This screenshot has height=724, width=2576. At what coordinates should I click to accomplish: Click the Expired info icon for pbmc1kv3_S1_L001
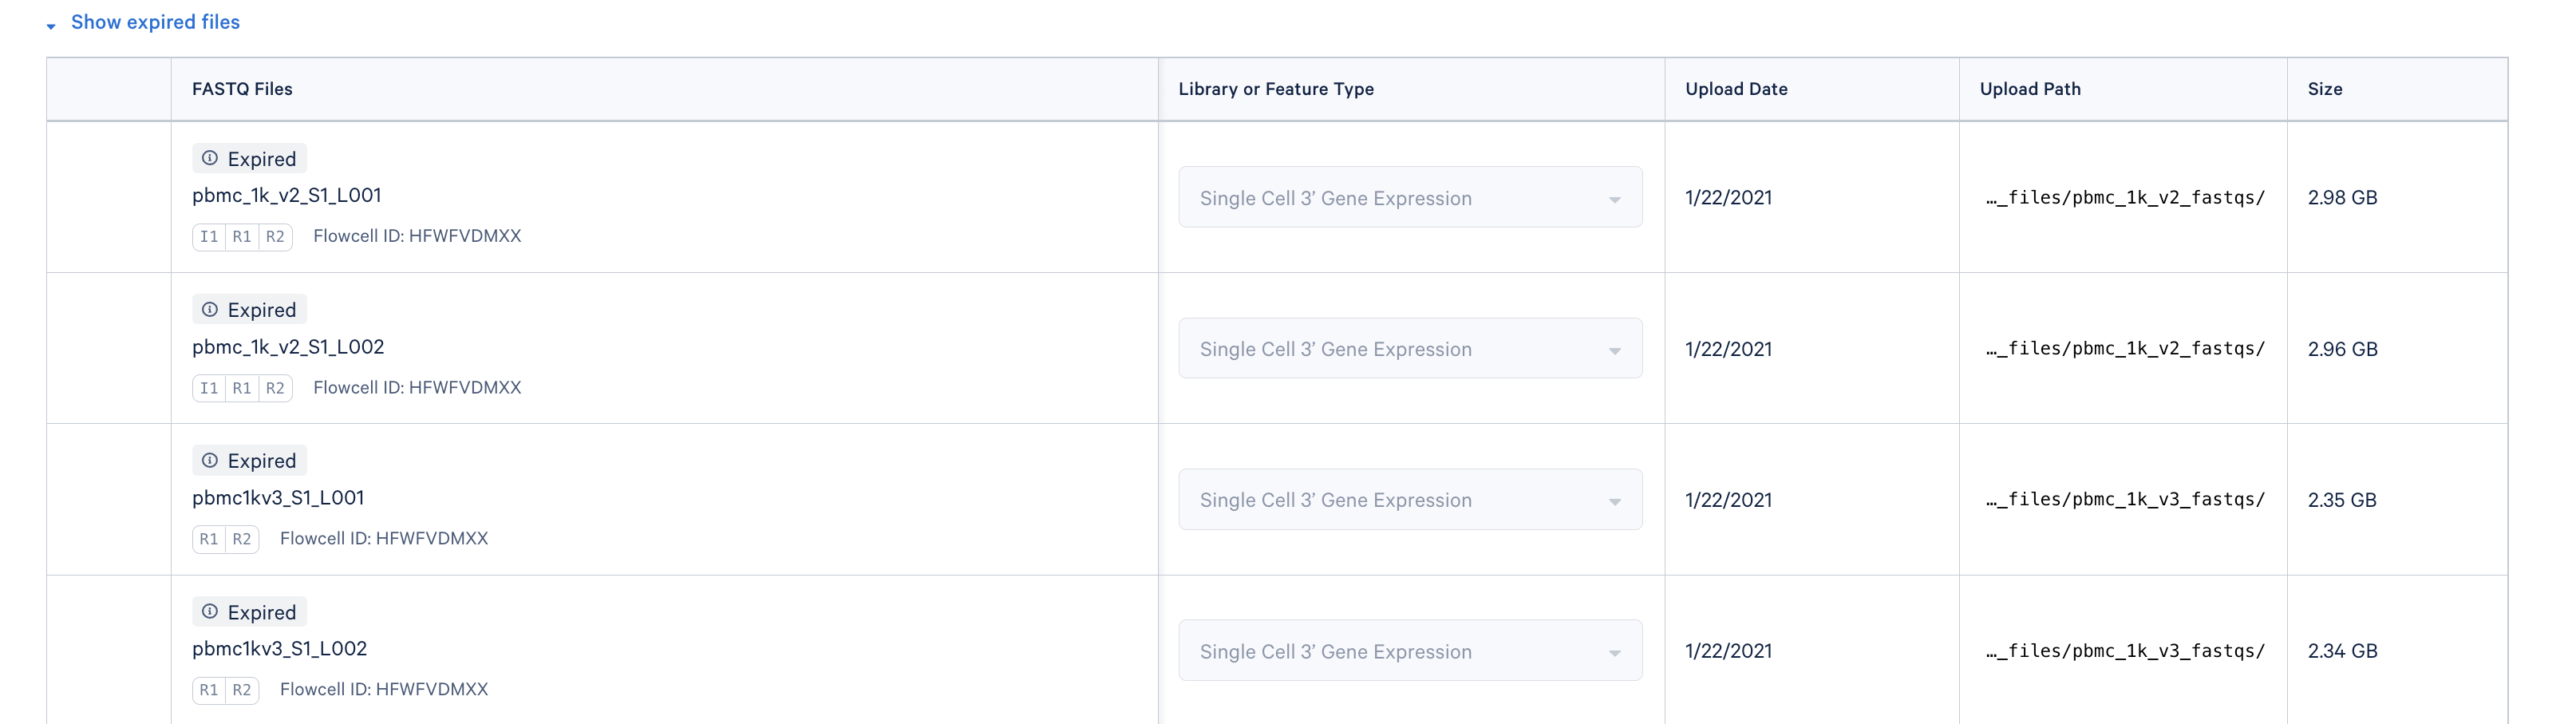[210, 460]
